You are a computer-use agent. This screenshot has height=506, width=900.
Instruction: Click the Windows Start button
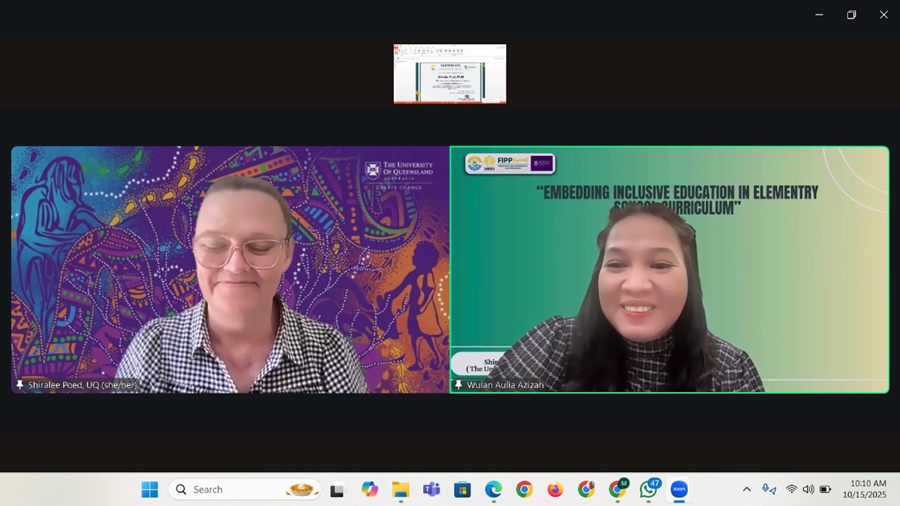pyautogui.click(x=149, y=490)
